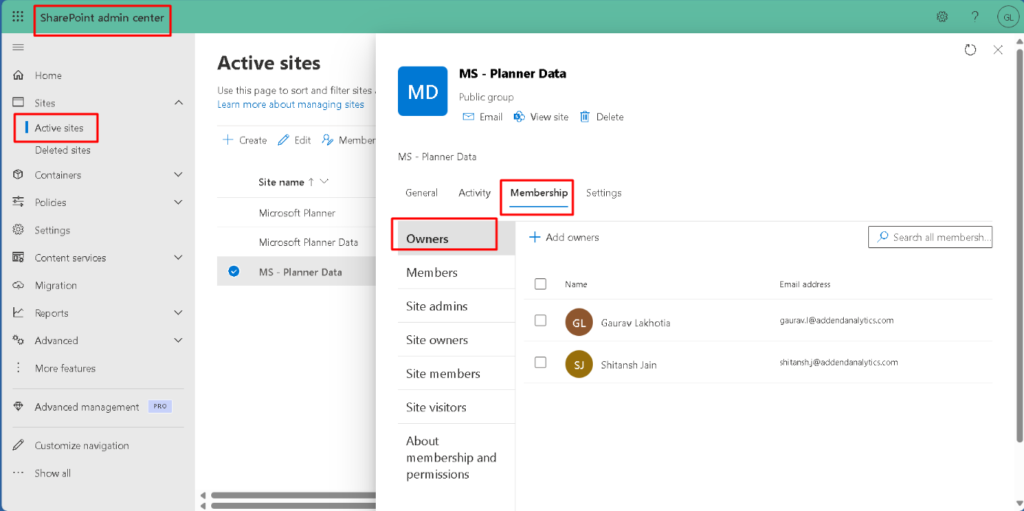The image size is (1024, 511).
Task: Click the Customize navigation pencil icon
Action: point(19,446)
